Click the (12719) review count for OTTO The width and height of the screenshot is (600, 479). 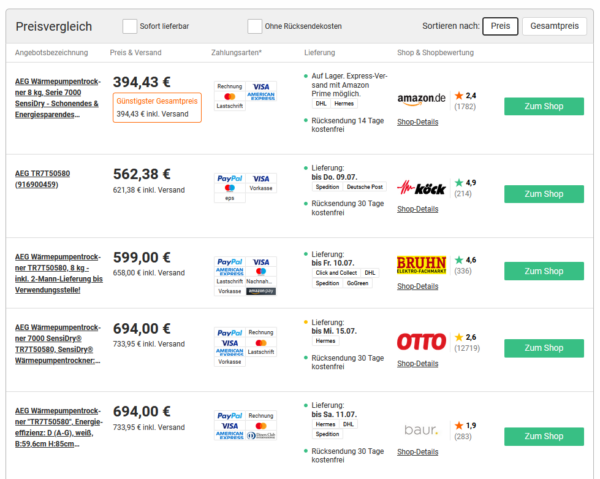point(467,348)
